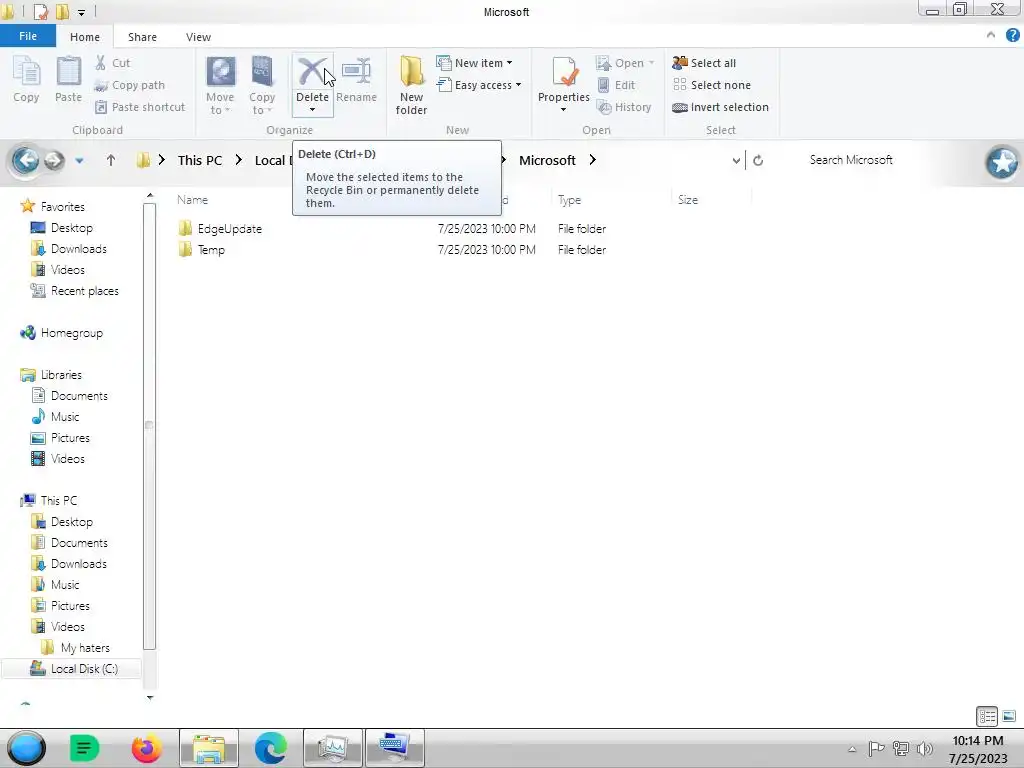Click Microsoft in the address breadcrumb
The height and width of the screenshot is (768, 1024).
(x=547, y=161)
